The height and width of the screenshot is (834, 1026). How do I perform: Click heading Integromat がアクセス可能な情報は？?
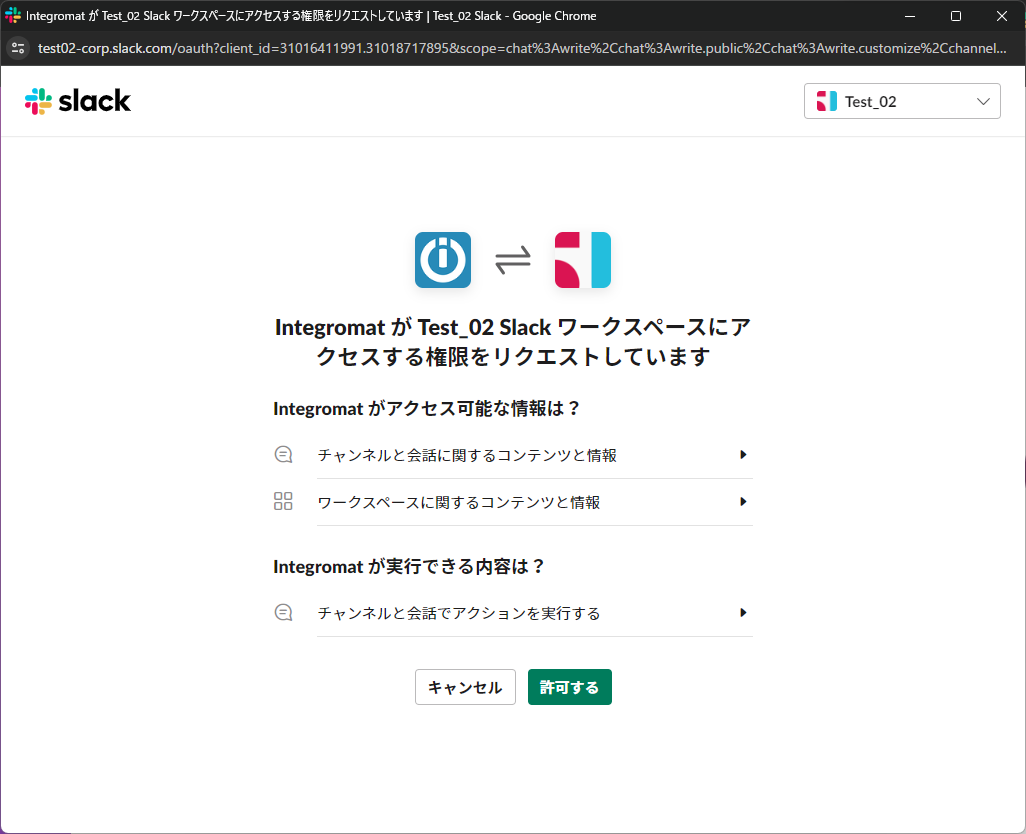click(427, 409)
